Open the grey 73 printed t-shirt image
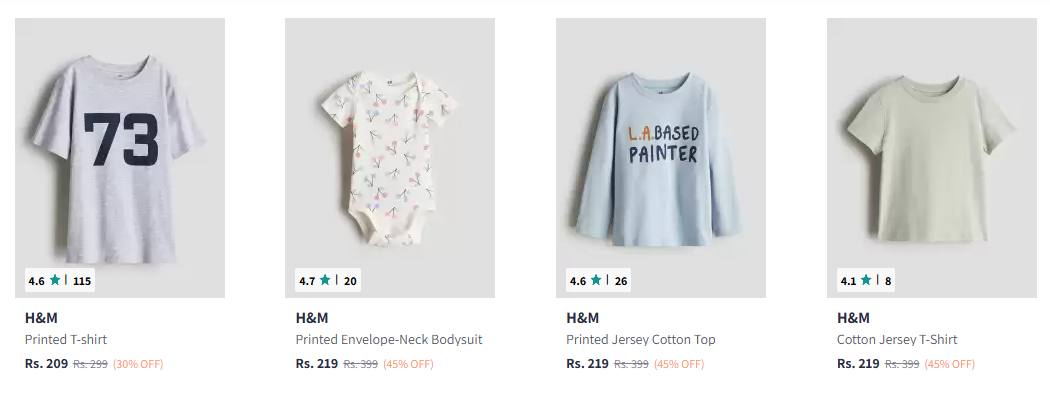The image size is (1050, 395). [120, 158]
